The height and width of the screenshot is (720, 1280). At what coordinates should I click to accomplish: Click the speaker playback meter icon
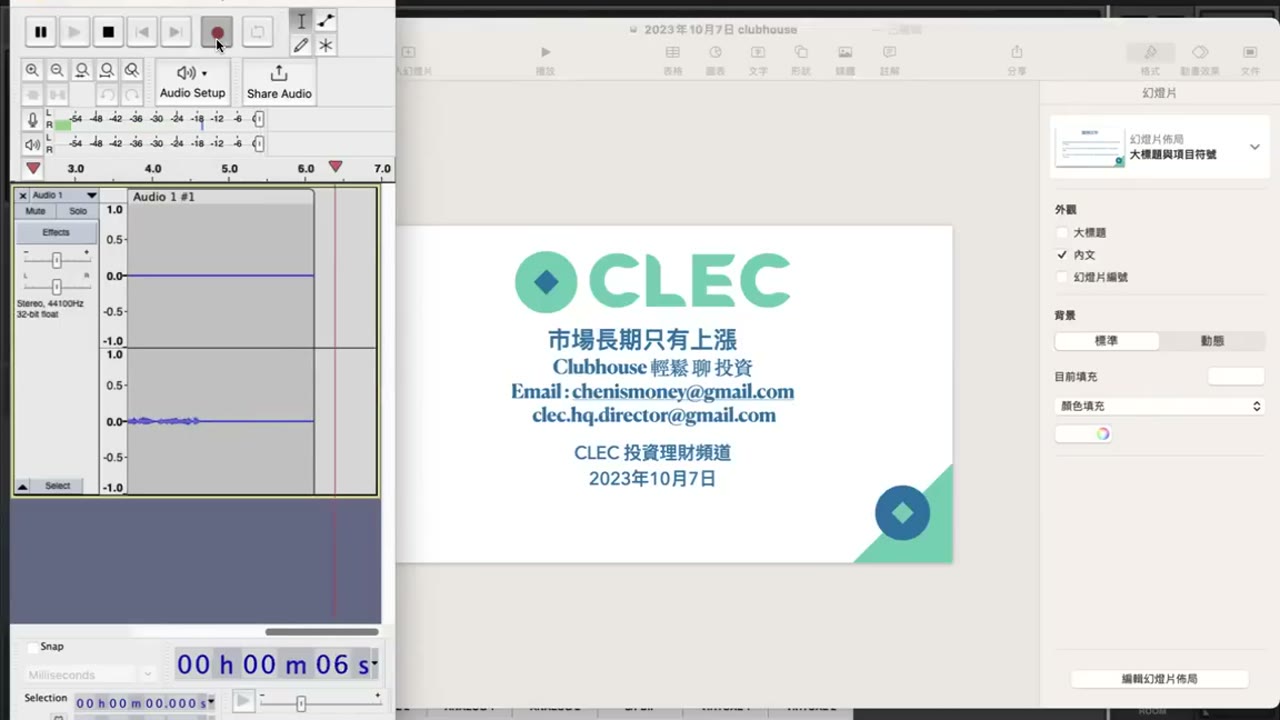coord(33,144)
